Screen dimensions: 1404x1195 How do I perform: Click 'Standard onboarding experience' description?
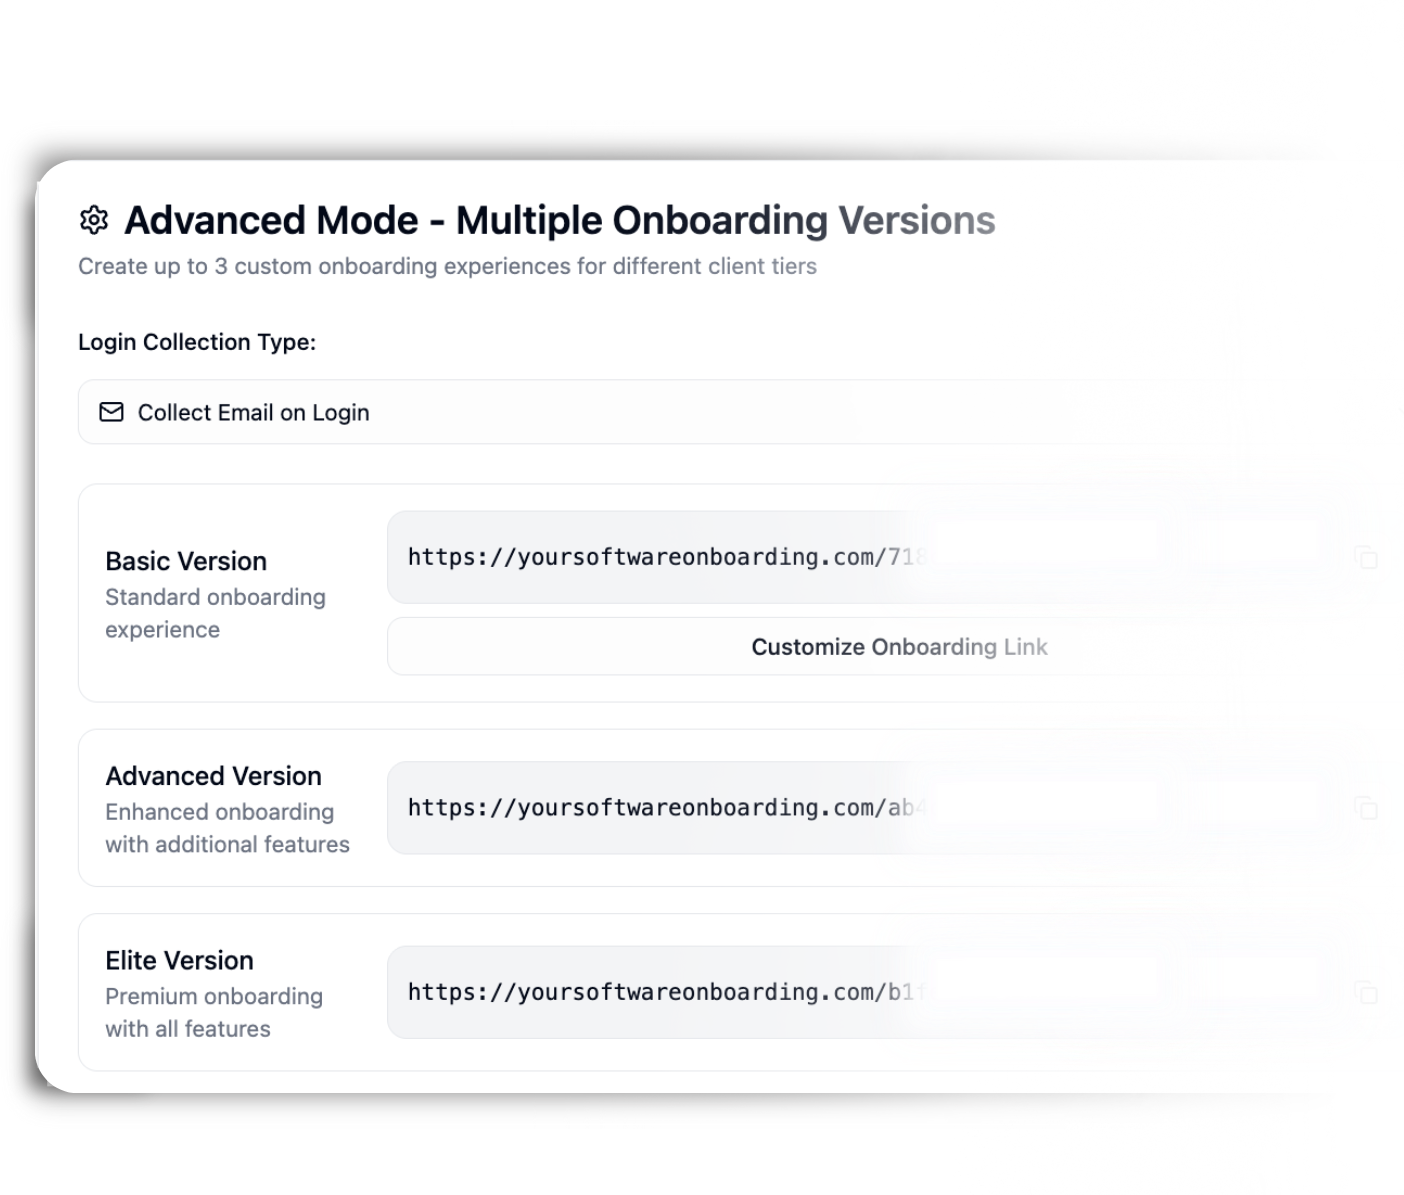point(215,613)
